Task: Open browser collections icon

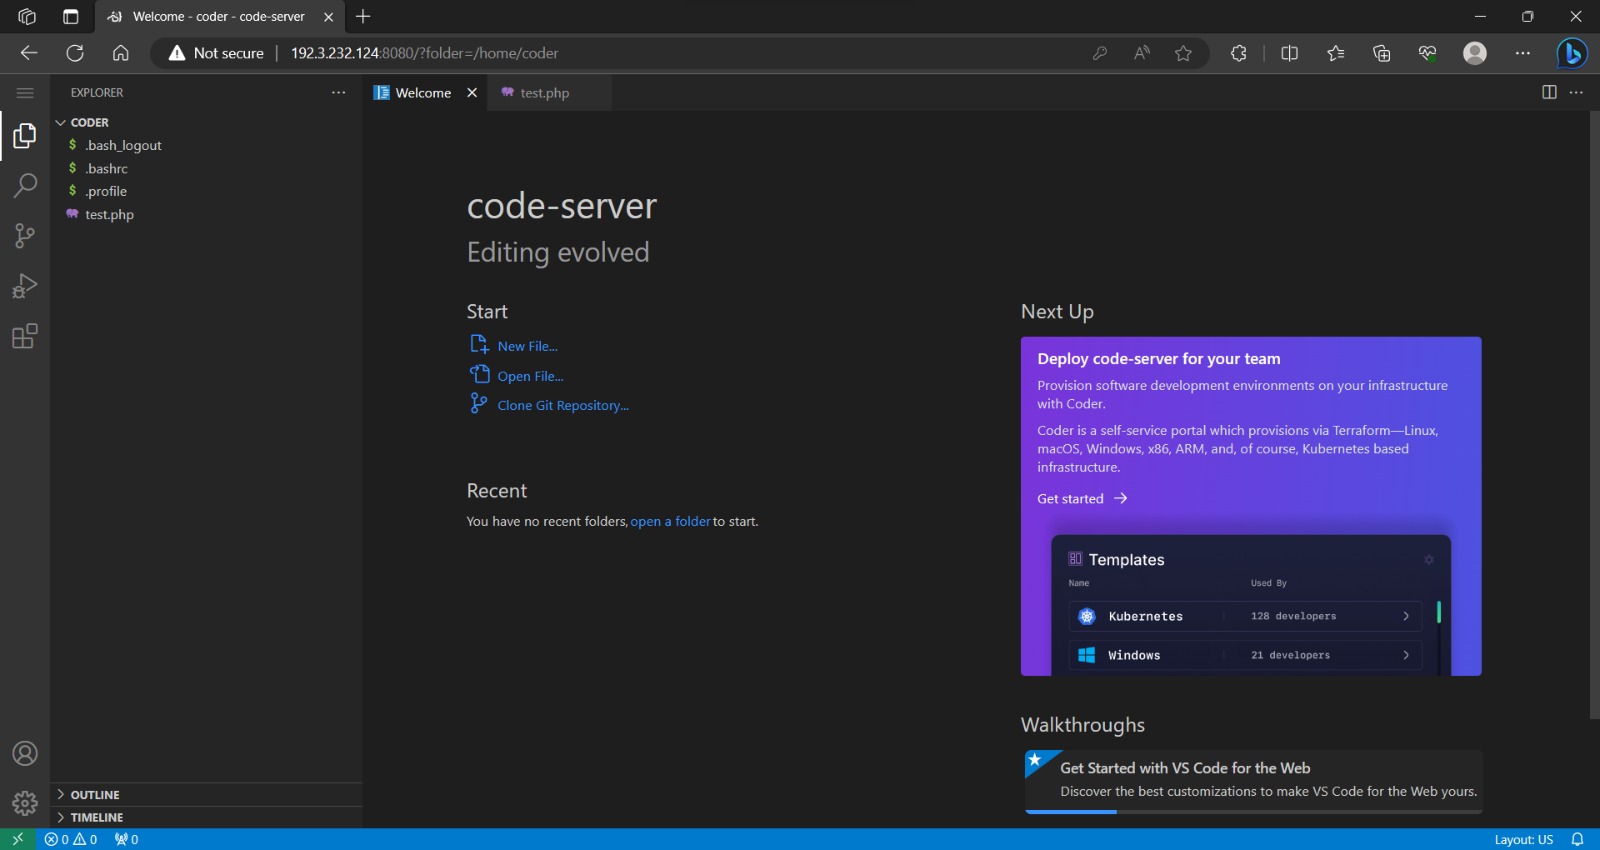Action: tap(1382, 53)
